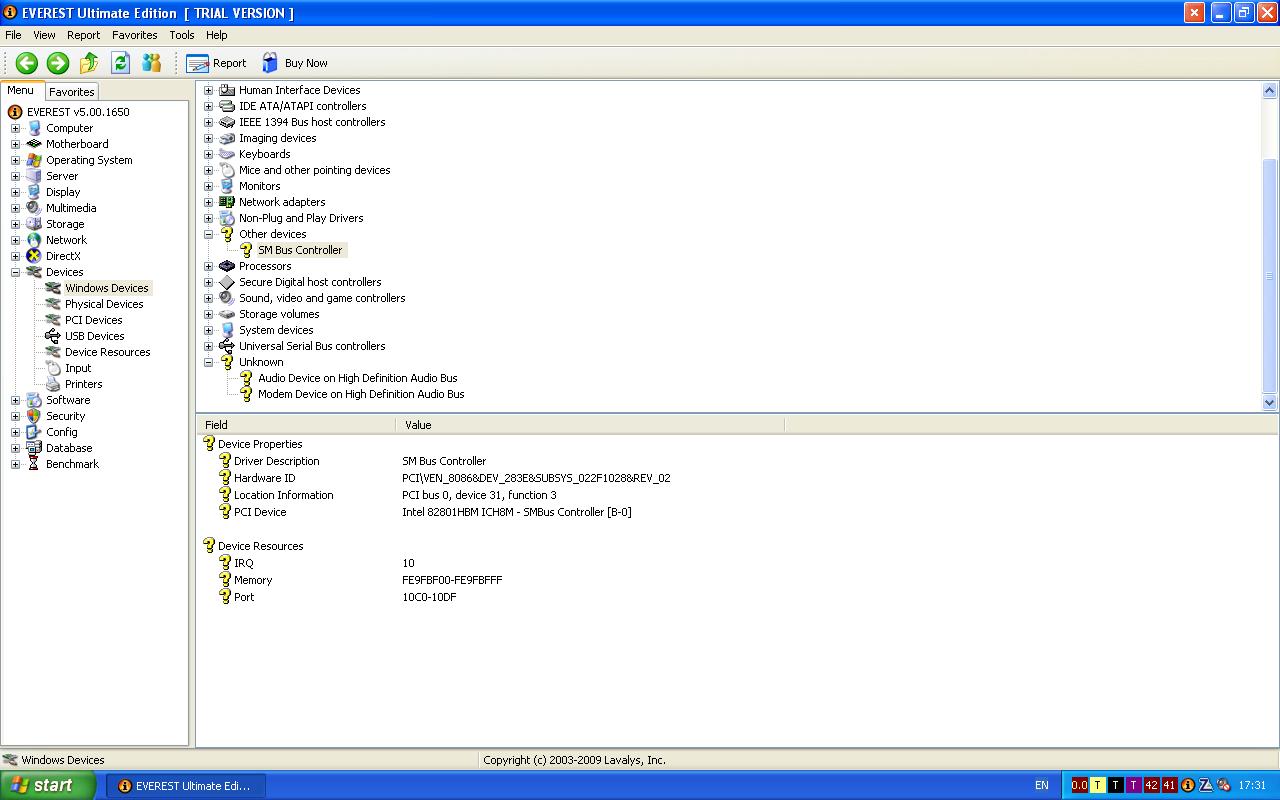
Task: Select the SM Bus Controller tree item
Action: coord(300,250)
